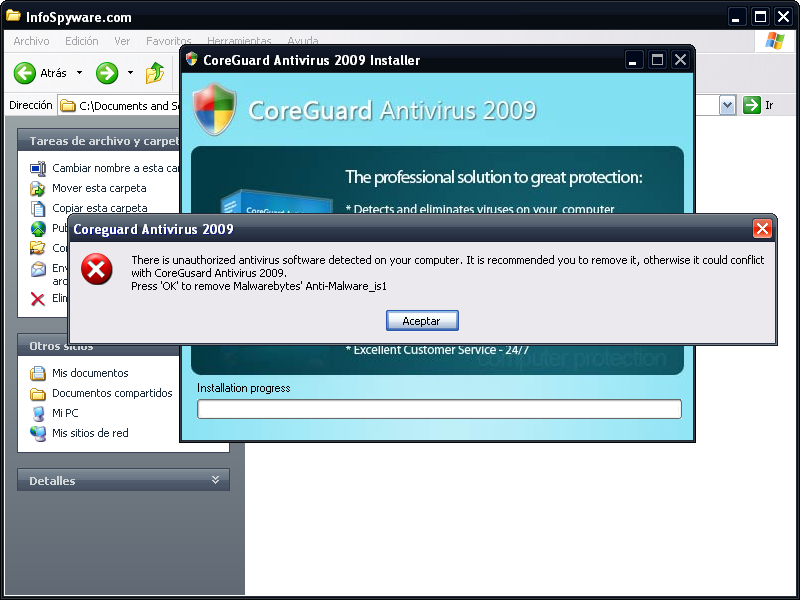Click the red error icon in the dialog
Image resolution: width=800 pixels, height=600 pixels.
[96, 269]
